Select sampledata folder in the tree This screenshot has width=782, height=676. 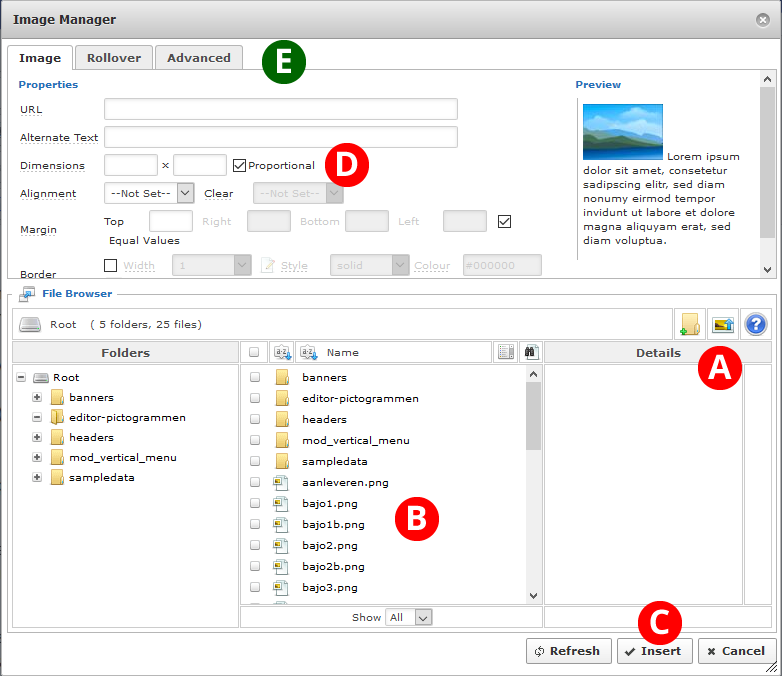point(102,477)
